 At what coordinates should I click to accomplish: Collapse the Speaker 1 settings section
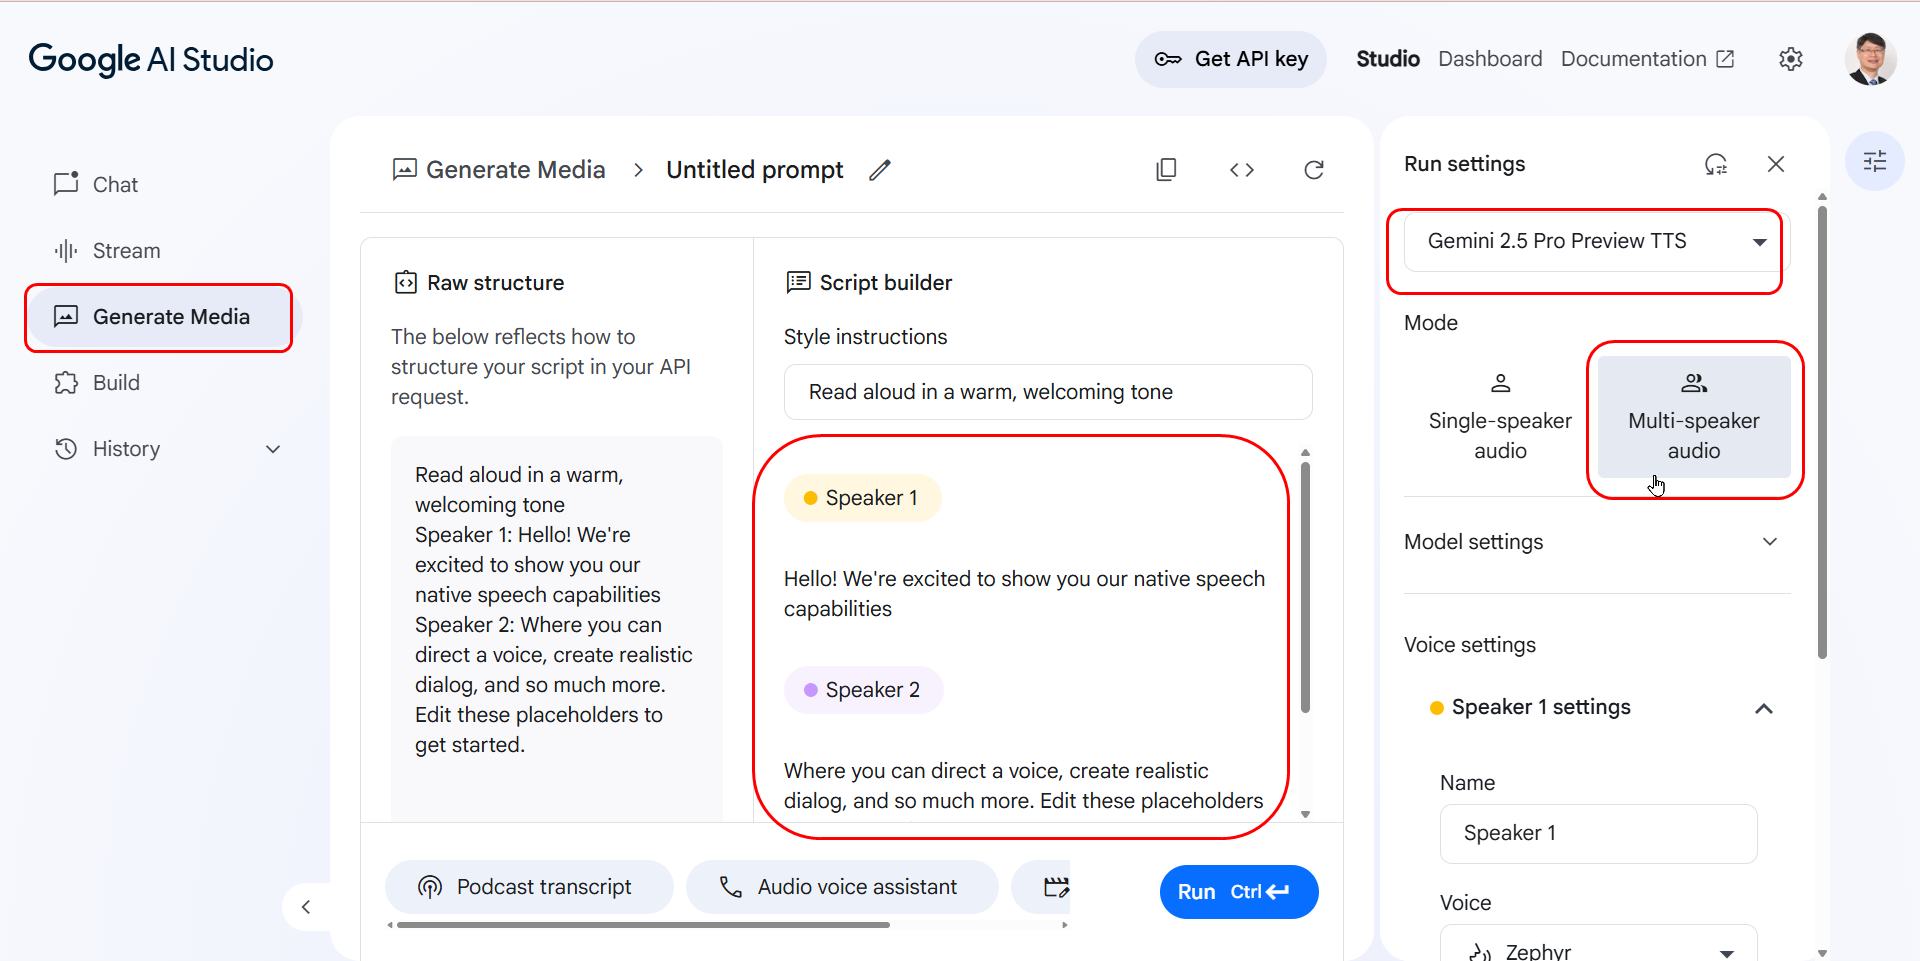pyautogui.click(x=1764, y=708)
